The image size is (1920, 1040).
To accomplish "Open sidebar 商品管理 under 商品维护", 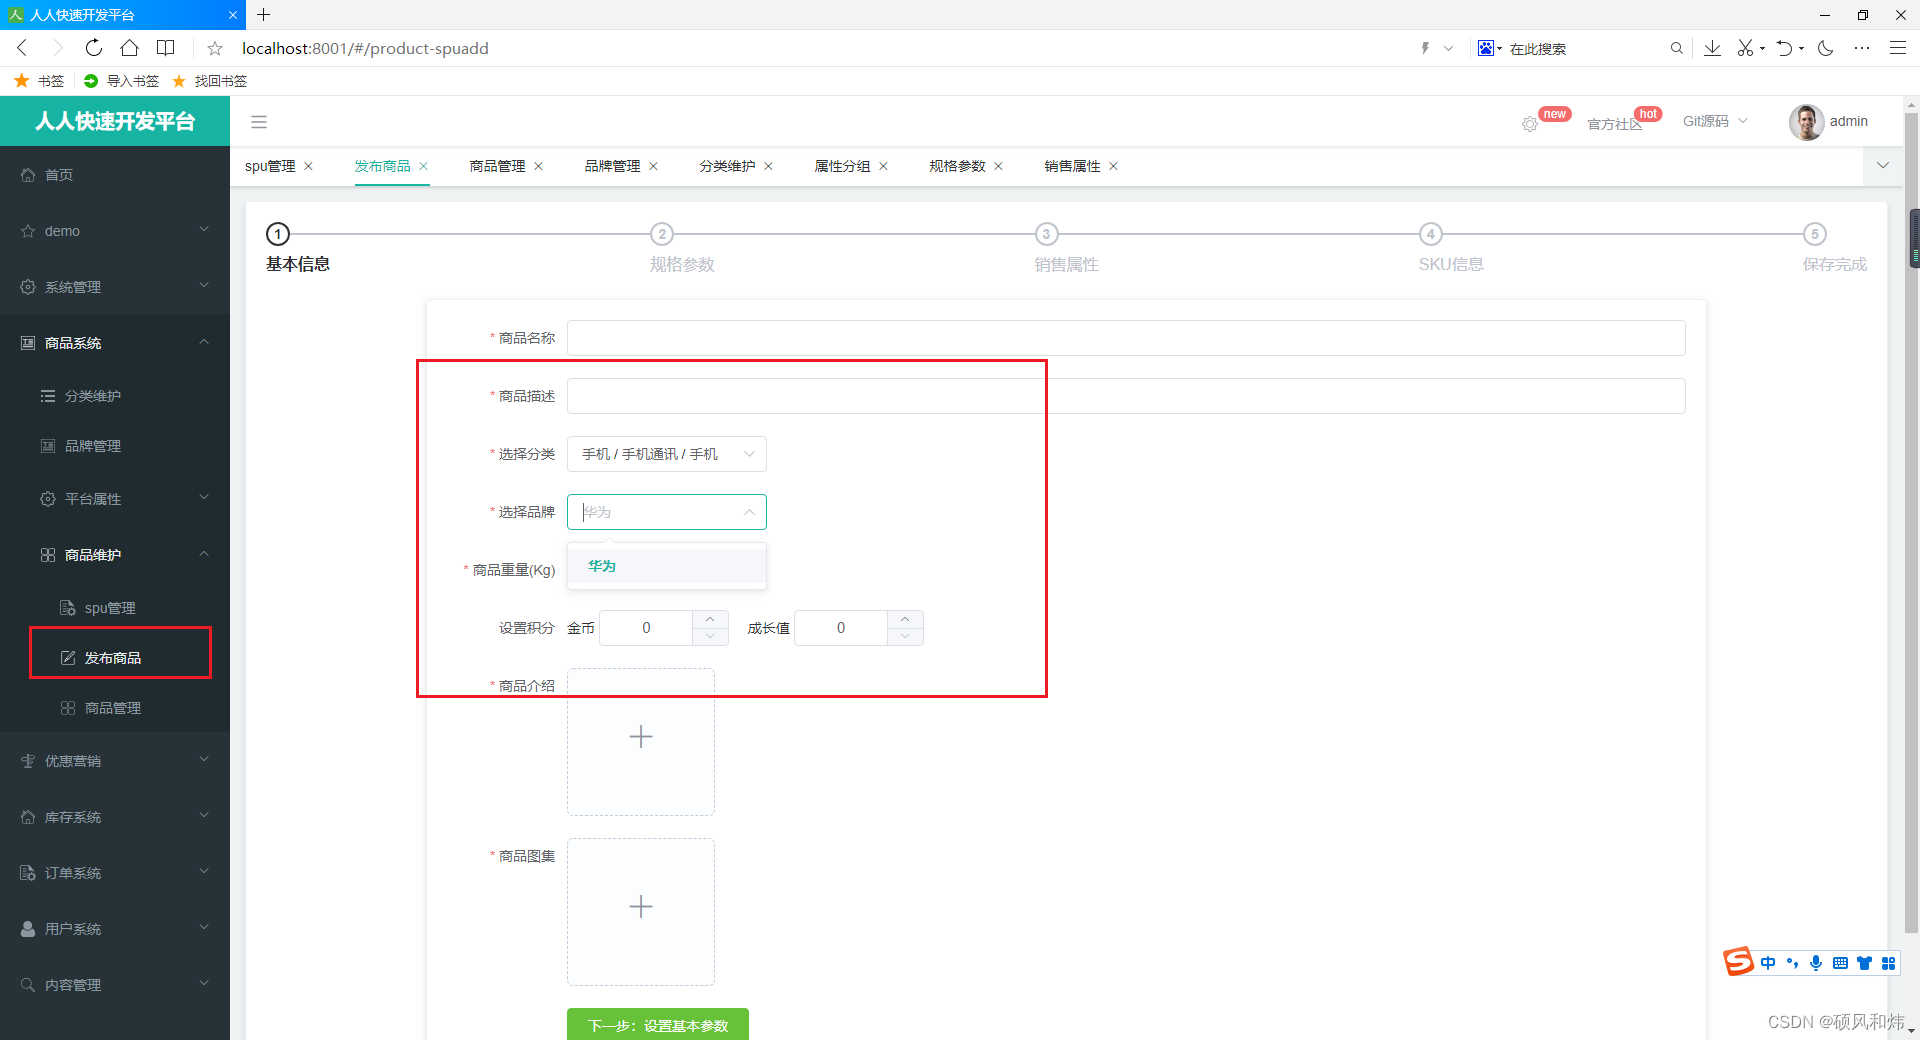I will point(115,708).
